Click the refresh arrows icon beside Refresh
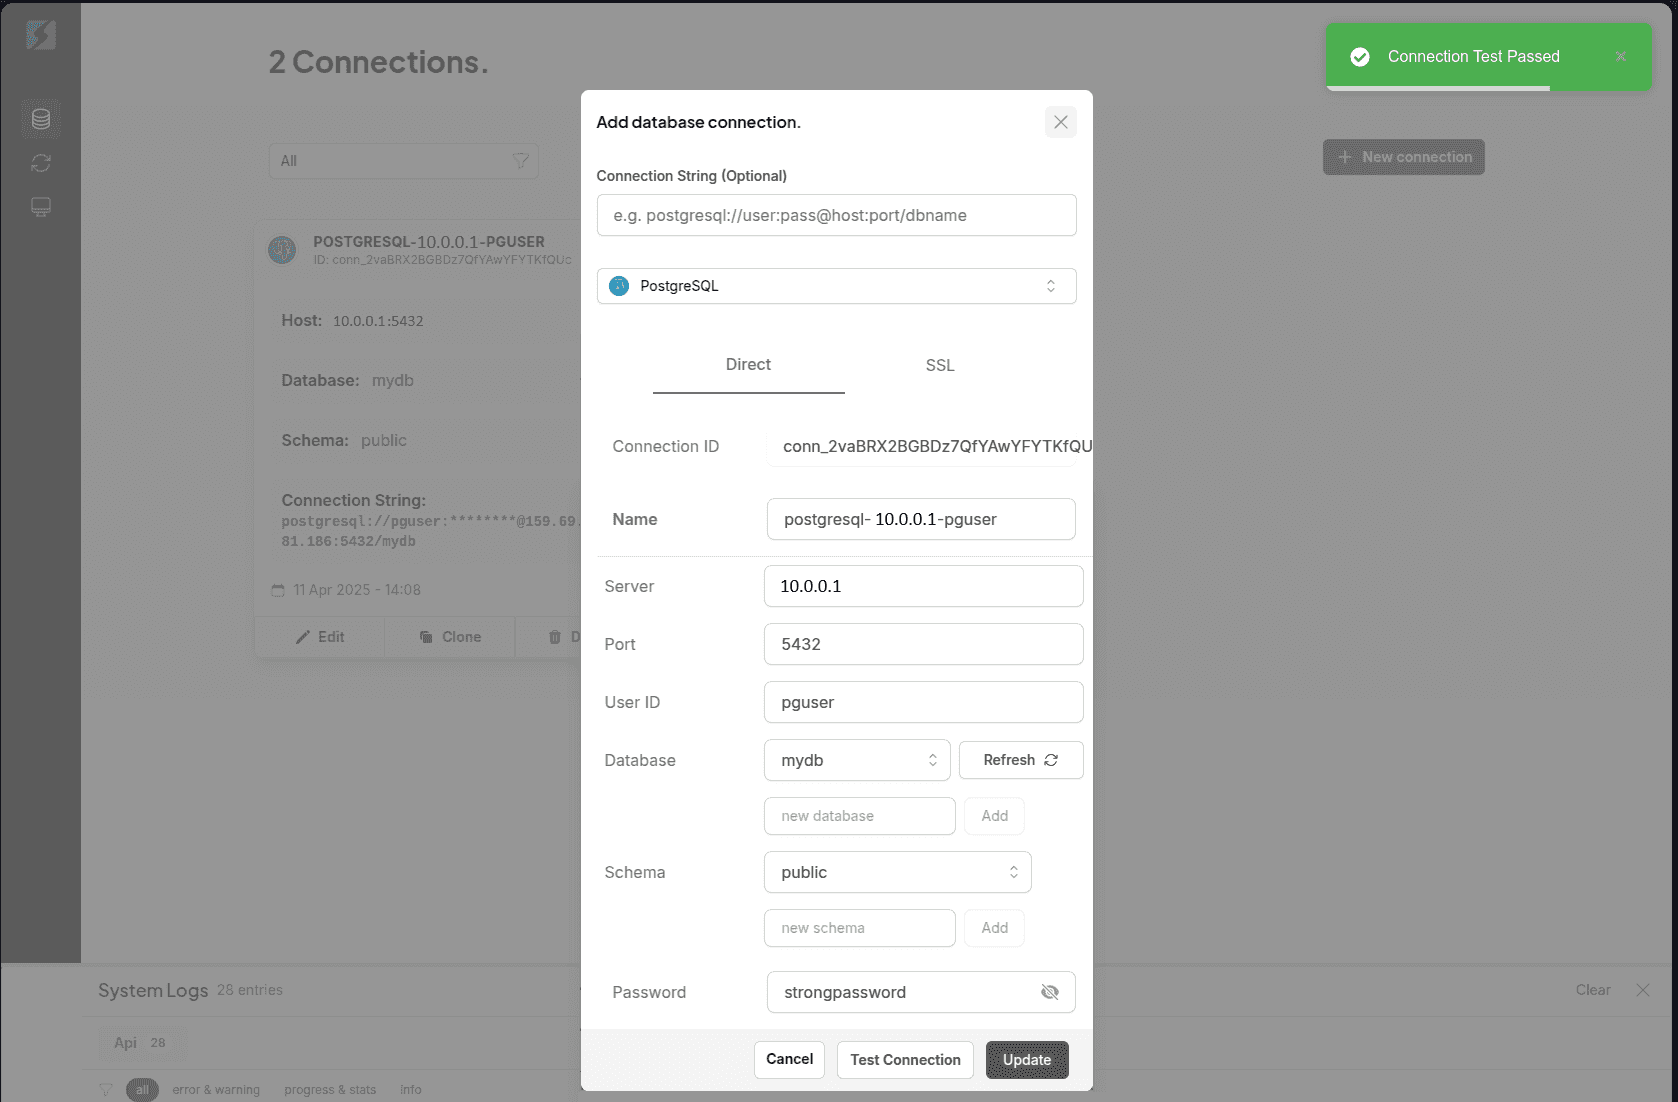Screen dimensions: 1678x1102 (1051, 760)
